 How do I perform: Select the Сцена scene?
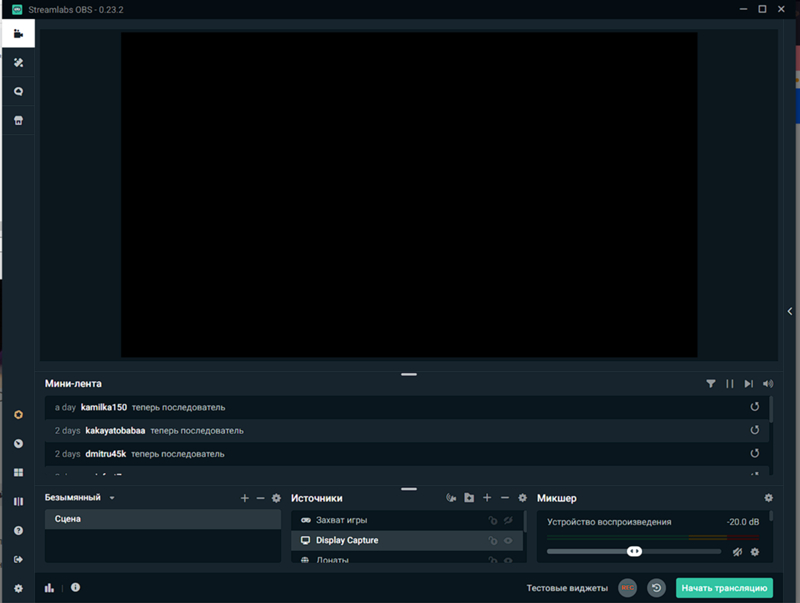[x=163, y=519]
